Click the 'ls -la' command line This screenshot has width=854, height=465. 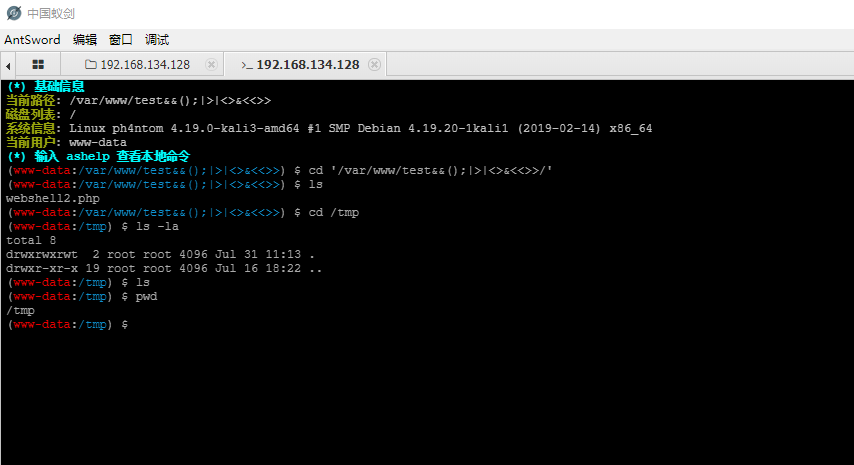(x=93, y=227)
